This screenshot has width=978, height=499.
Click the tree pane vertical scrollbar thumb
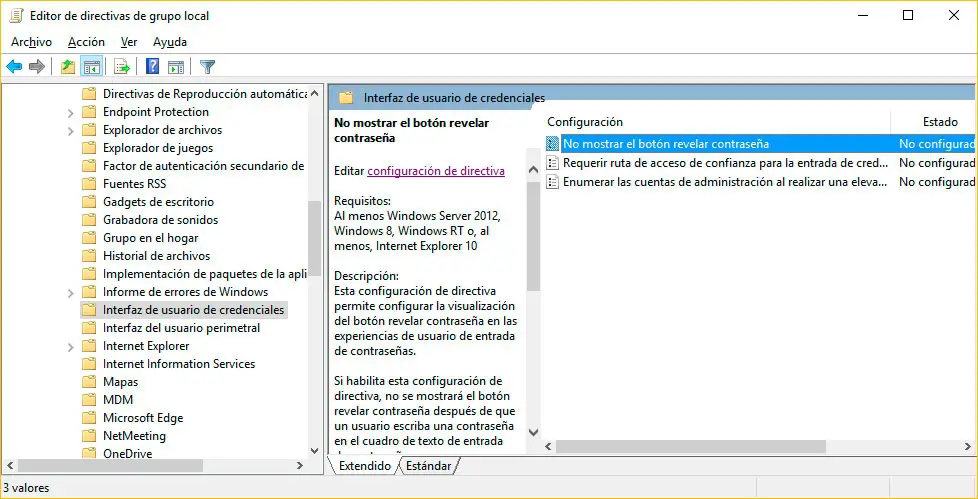(315, 236)
